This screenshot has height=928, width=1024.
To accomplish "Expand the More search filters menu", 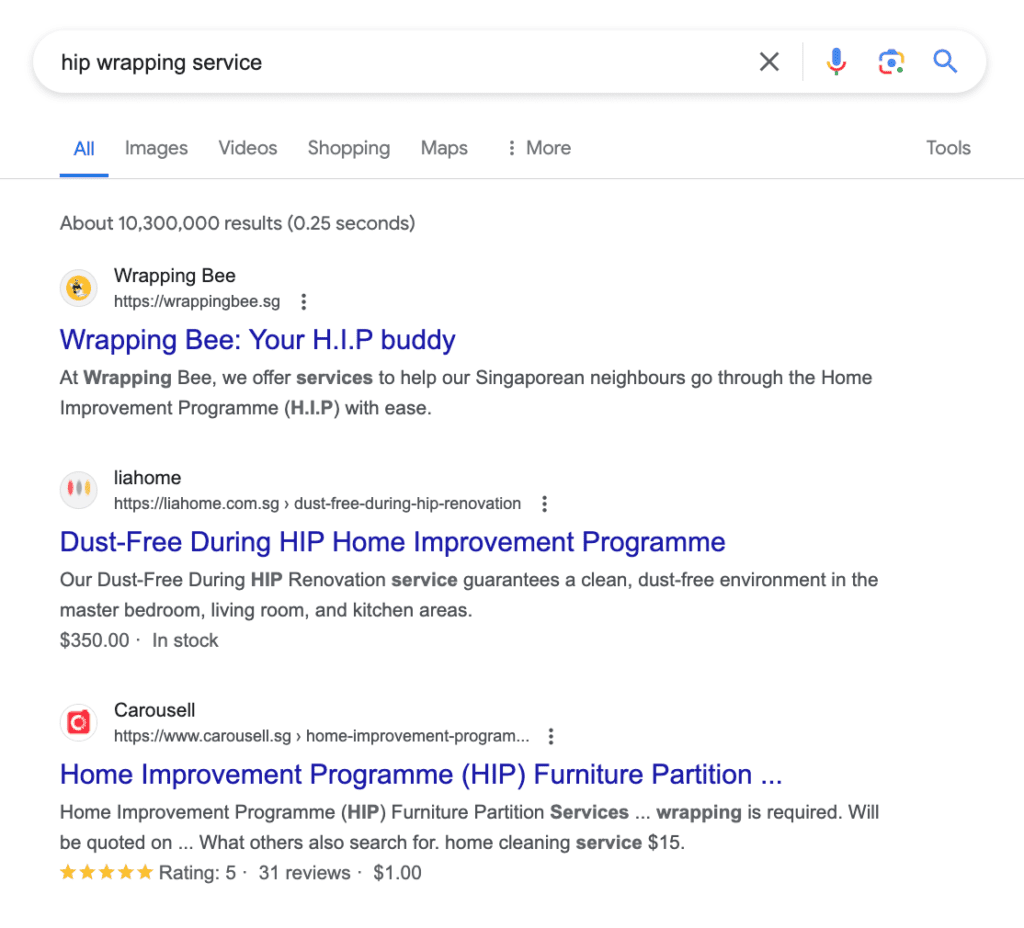I will coord(538,148).
